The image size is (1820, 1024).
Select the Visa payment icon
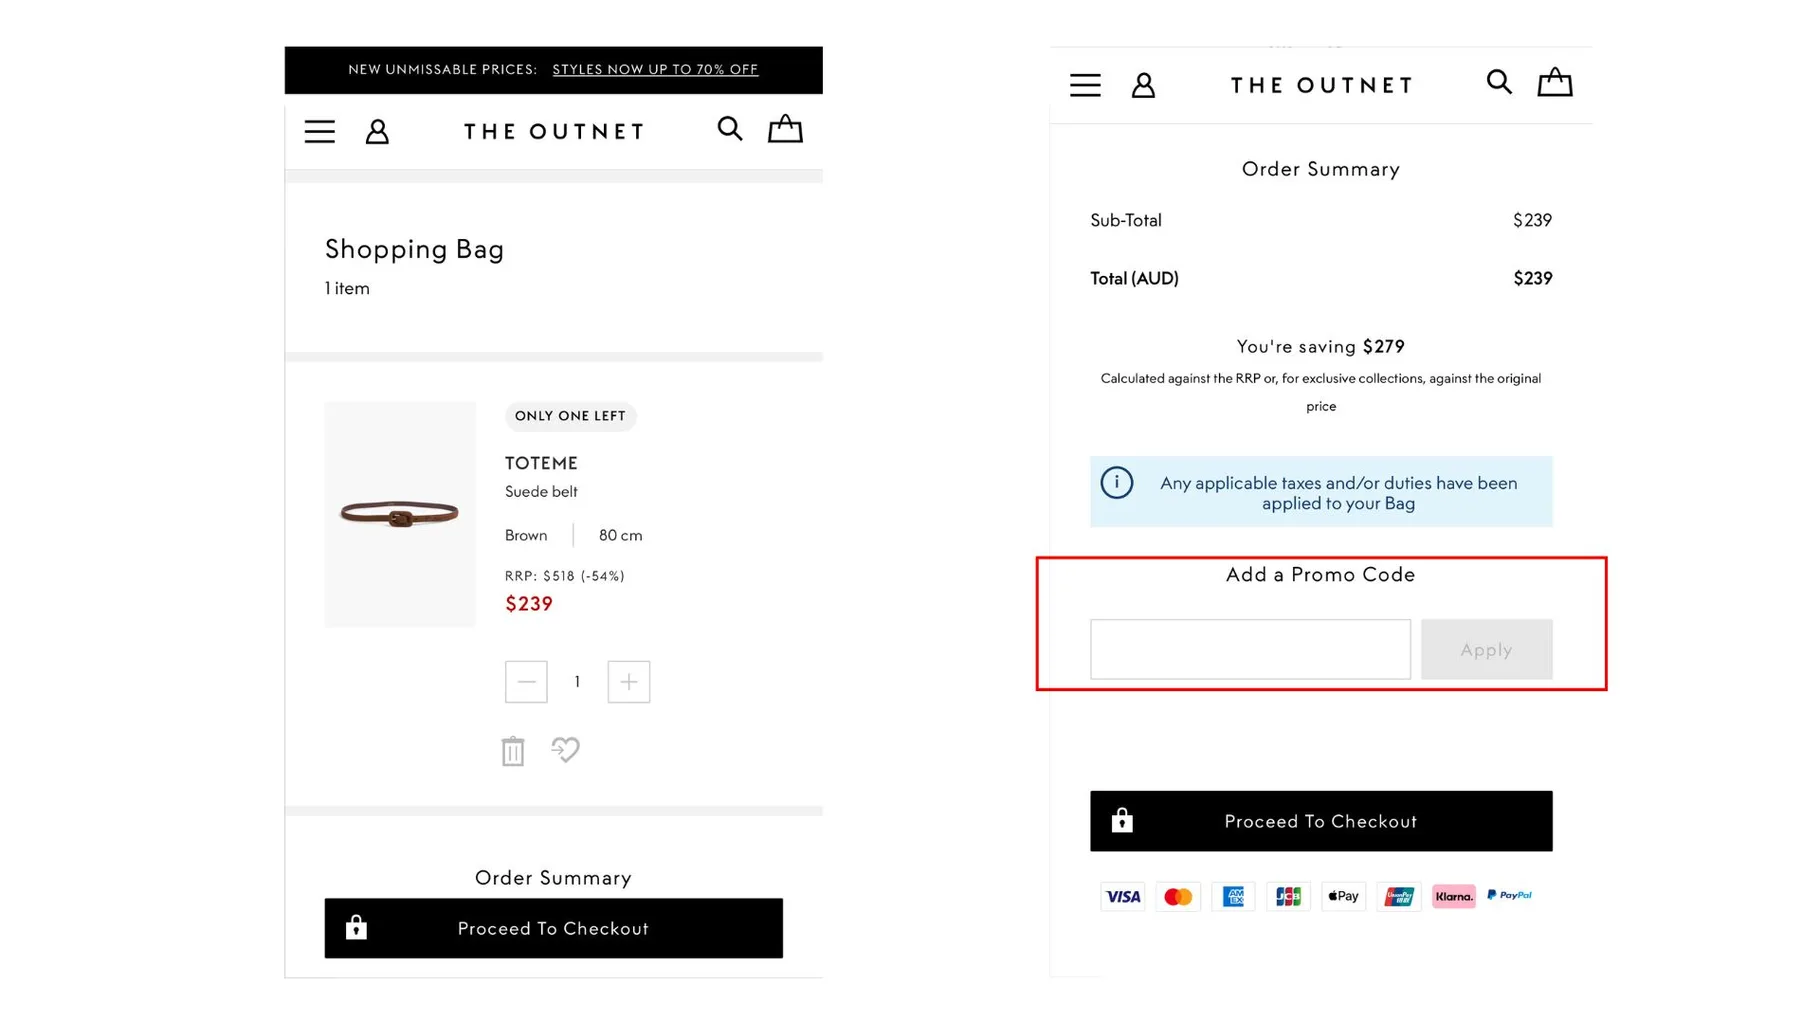(x=1122, y=895)
